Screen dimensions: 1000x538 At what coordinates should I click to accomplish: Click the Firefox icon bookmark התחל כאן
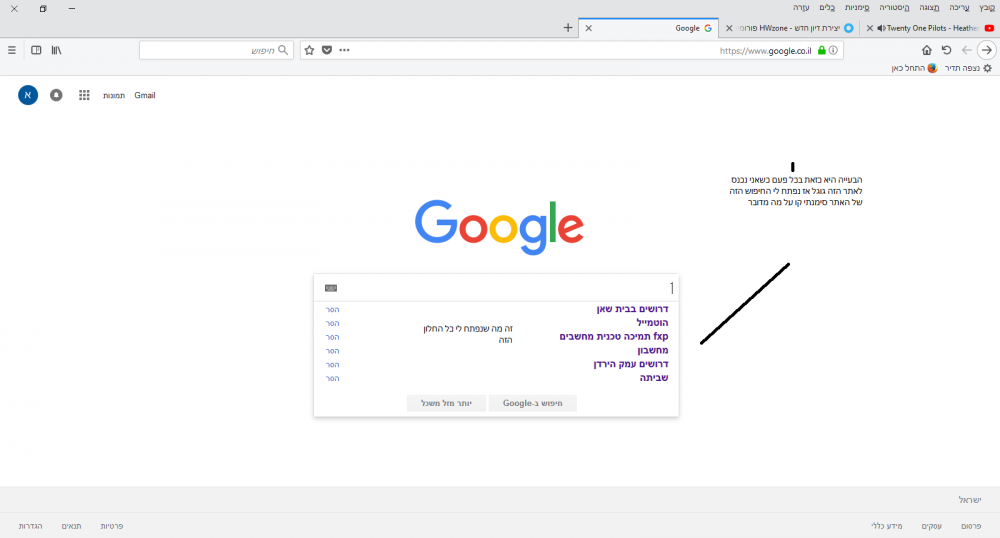[x=915, y=68]
